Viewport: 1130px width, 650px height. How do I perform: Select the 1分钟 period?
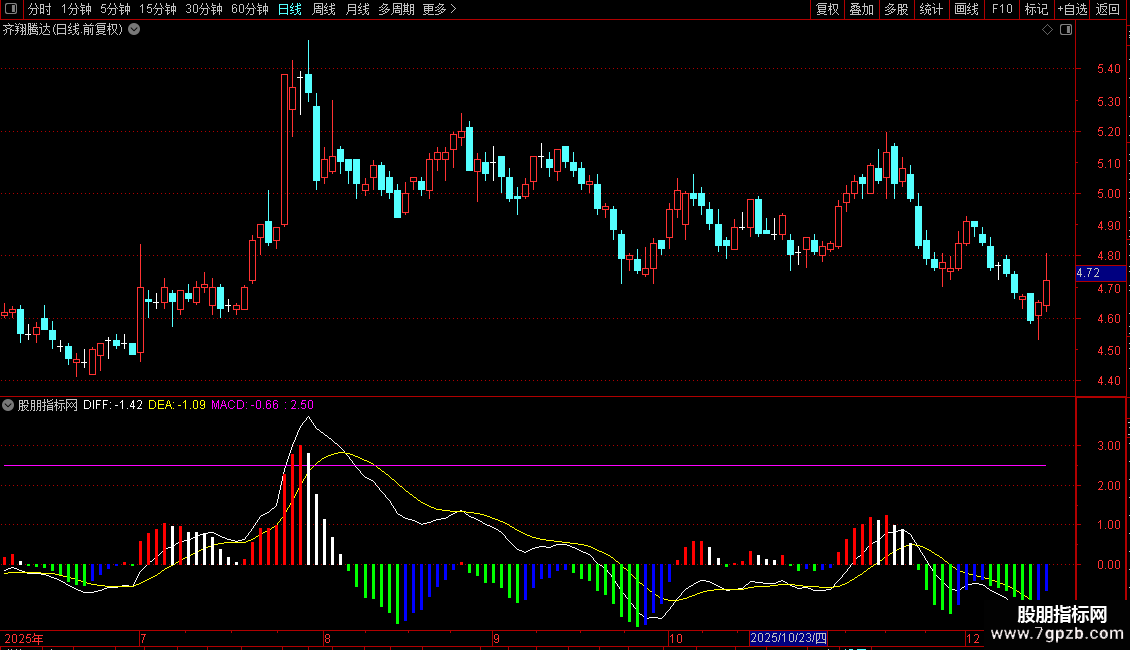point(76,9)
